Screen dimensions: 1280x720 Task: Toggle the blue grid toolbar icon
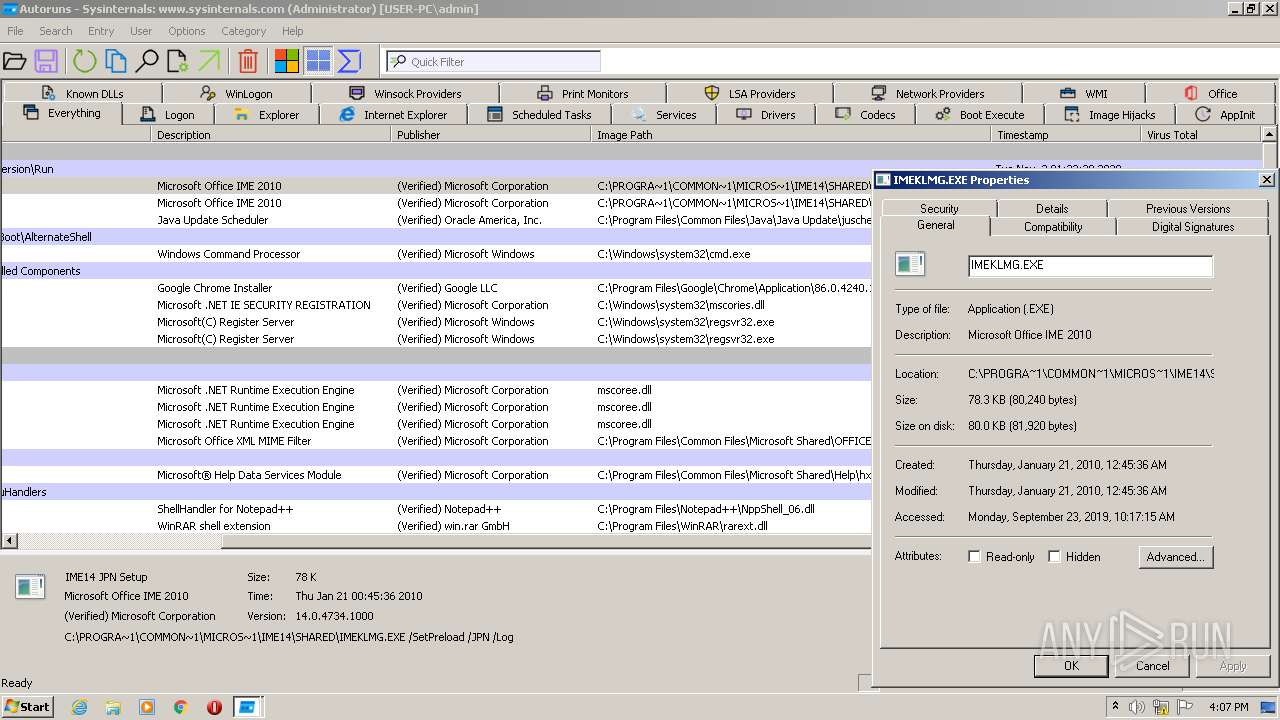318,61
